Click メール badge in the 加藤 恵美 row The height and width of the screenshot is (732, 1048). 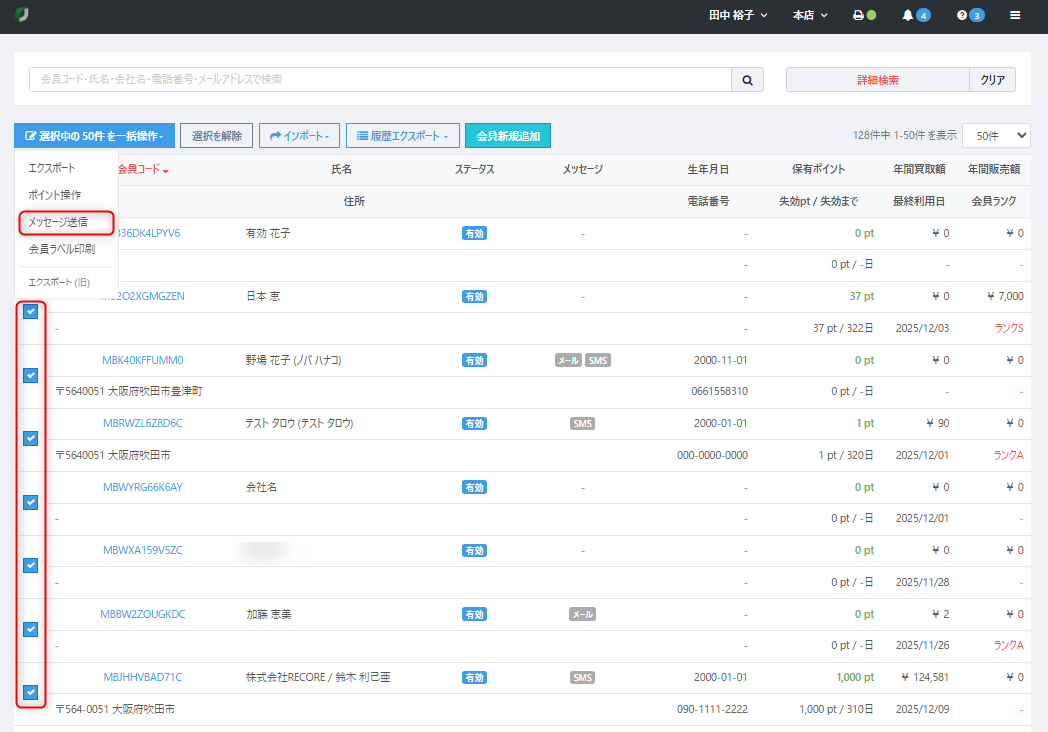582,614
